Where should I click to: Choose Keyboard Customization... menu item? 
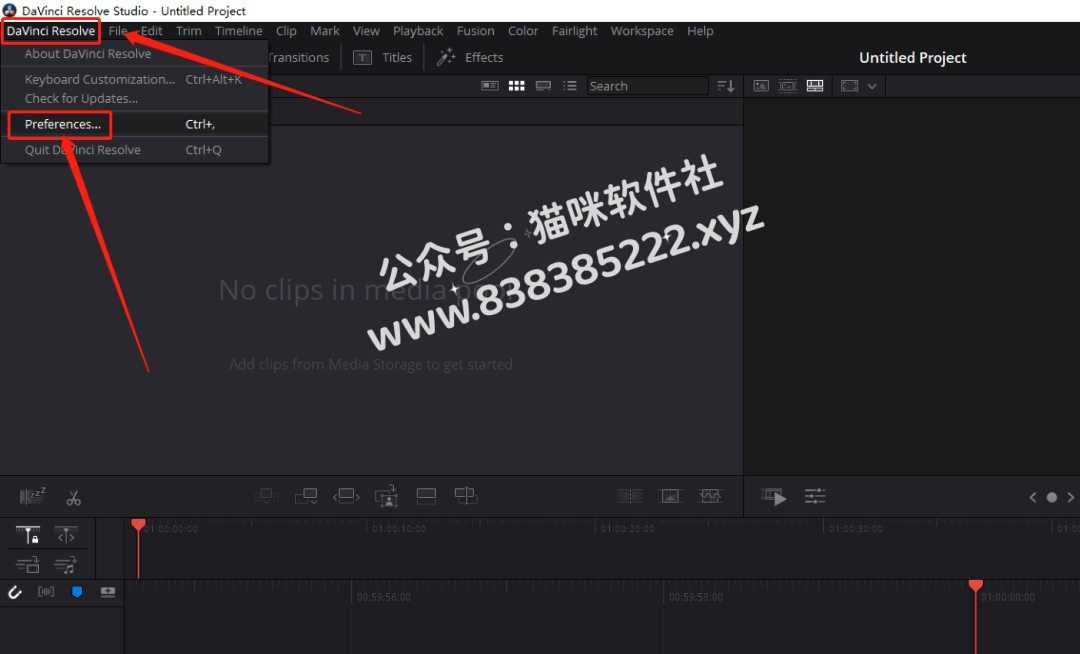point(134,79)
